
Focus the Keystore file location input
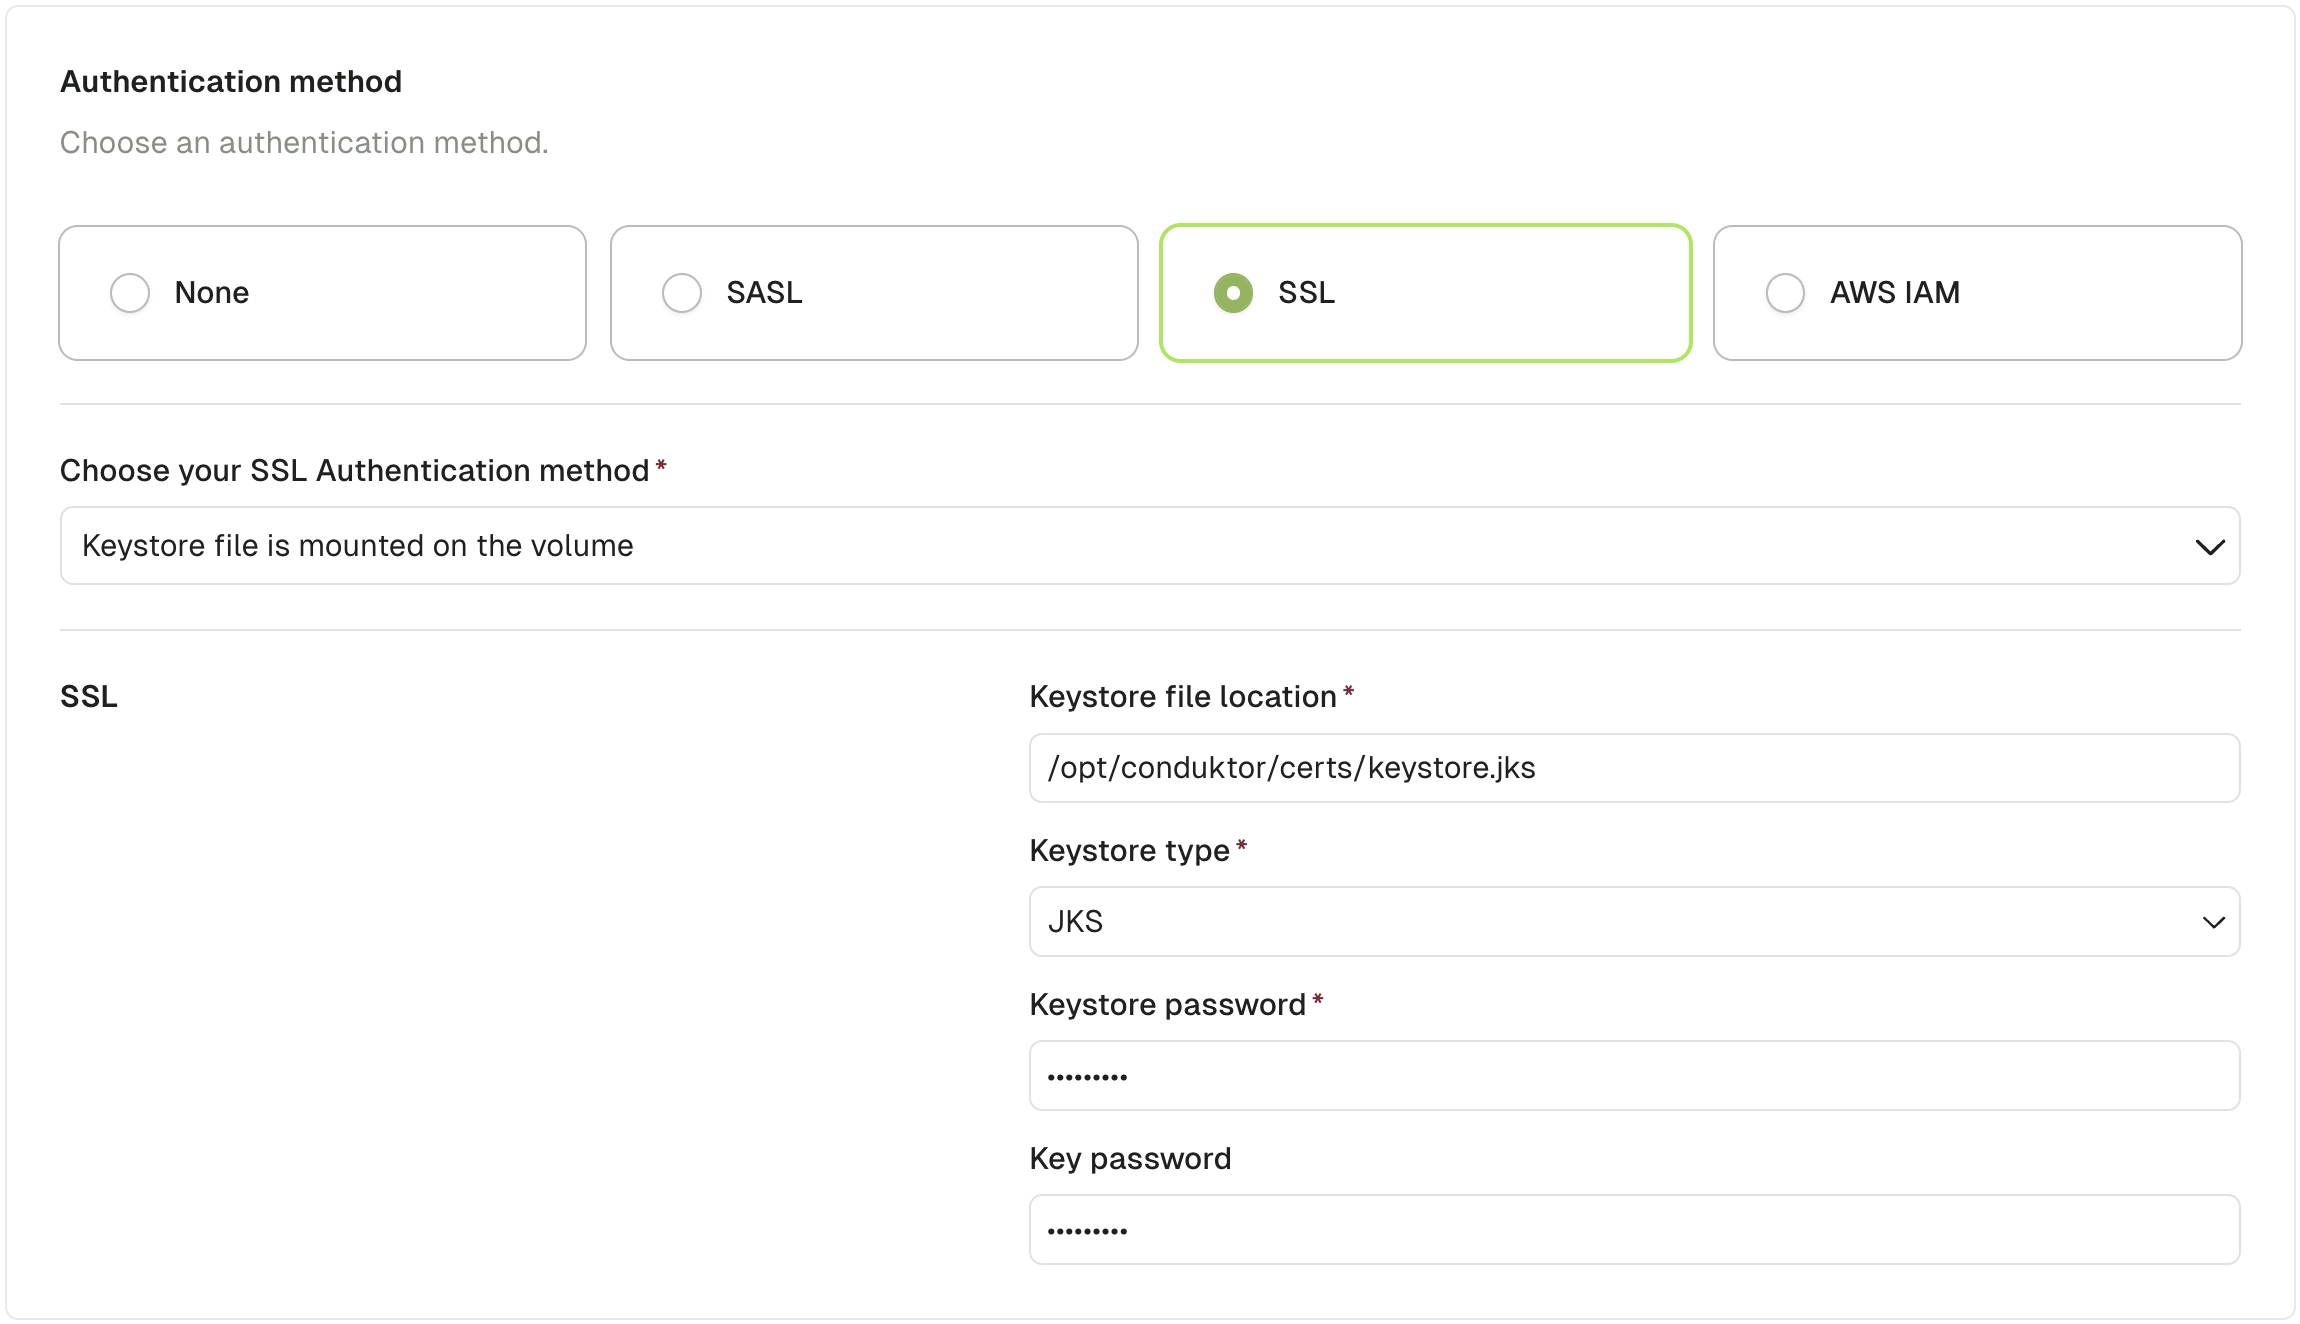click(1634, 768)
